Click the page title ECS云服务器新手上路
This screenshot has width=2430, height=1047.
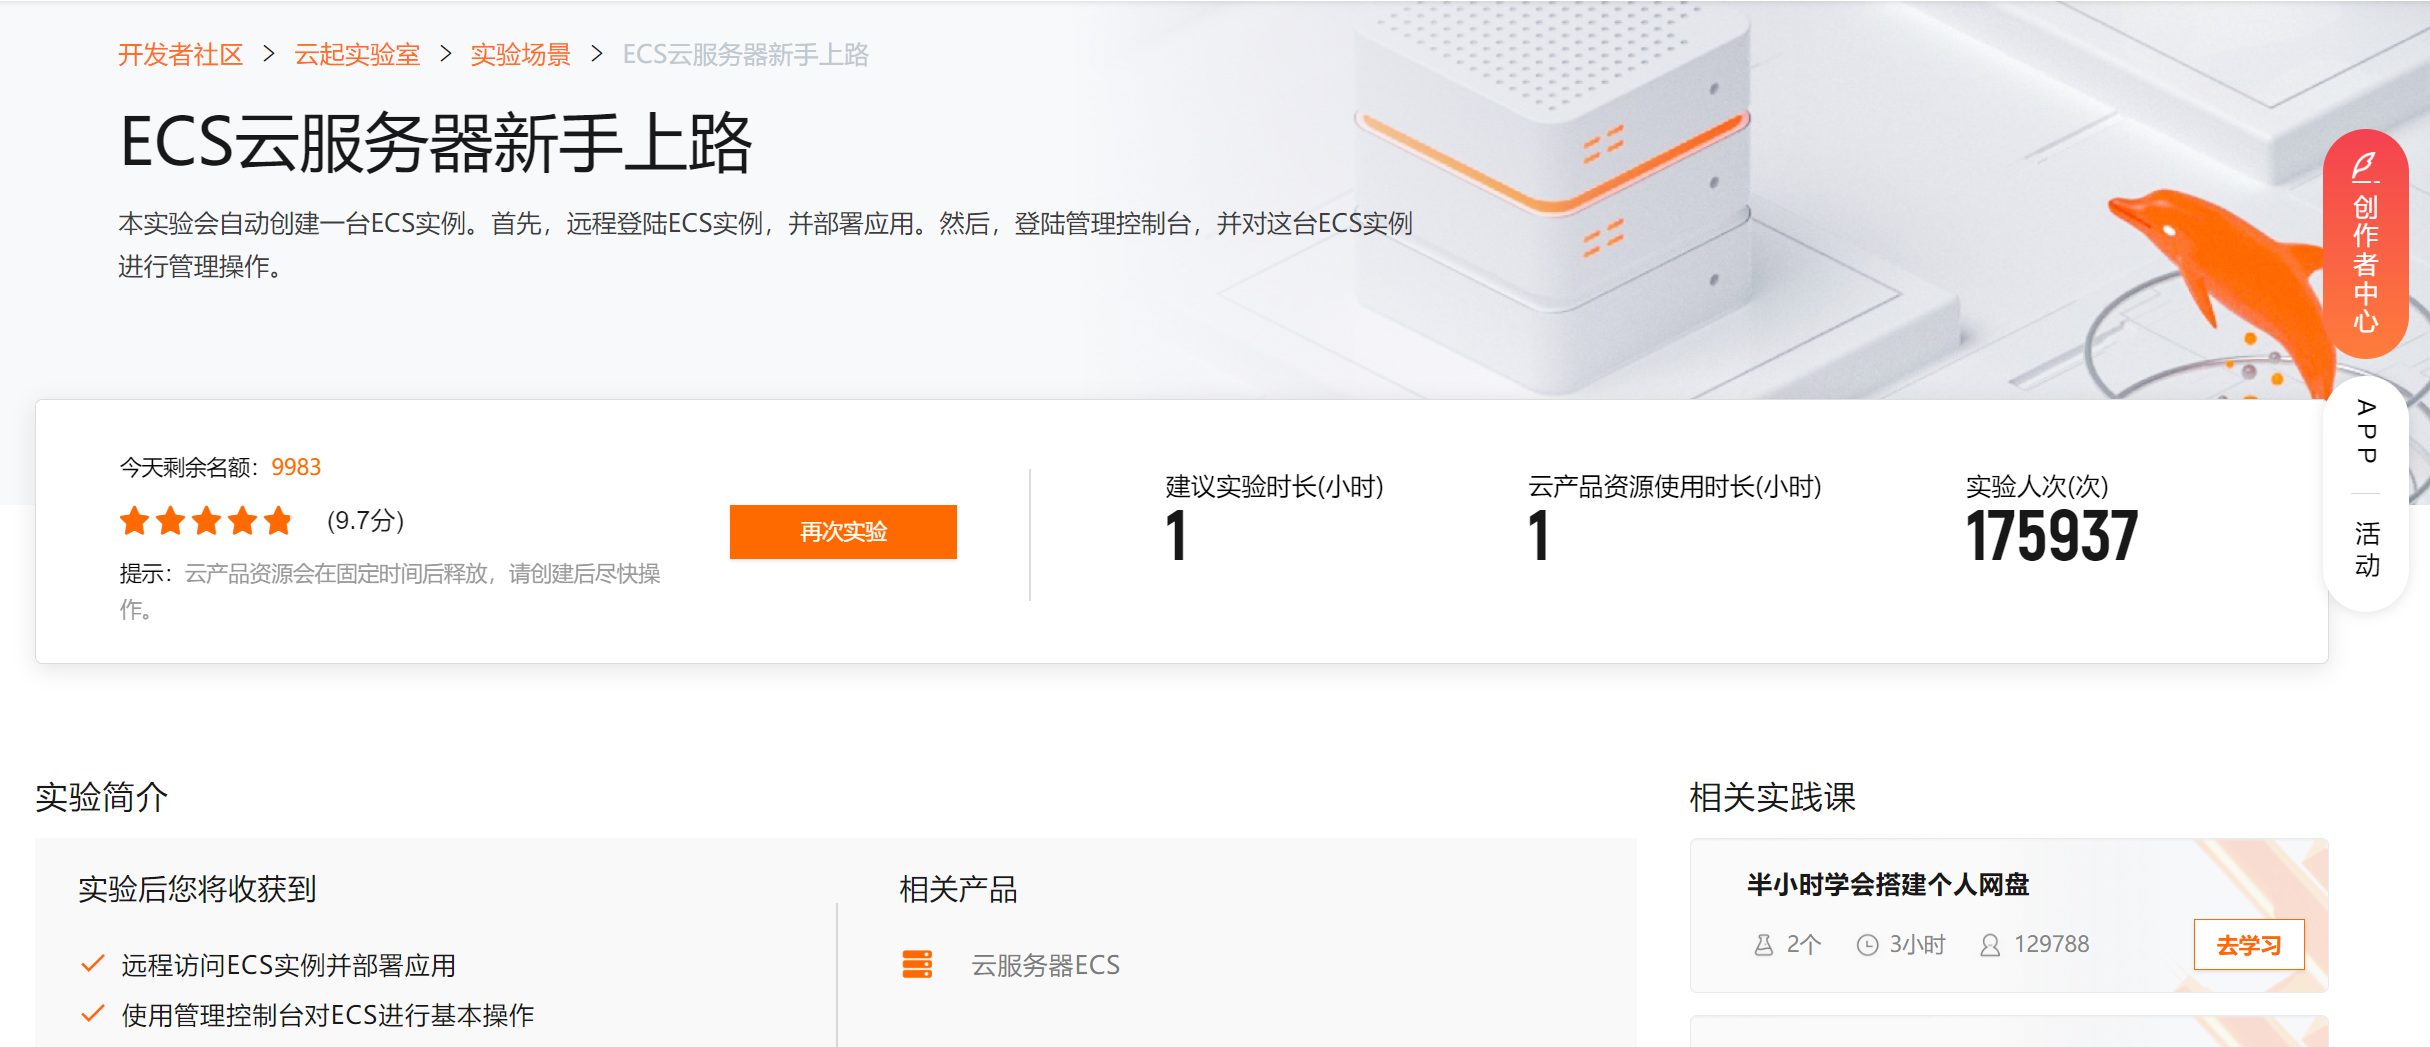[435, 143]
